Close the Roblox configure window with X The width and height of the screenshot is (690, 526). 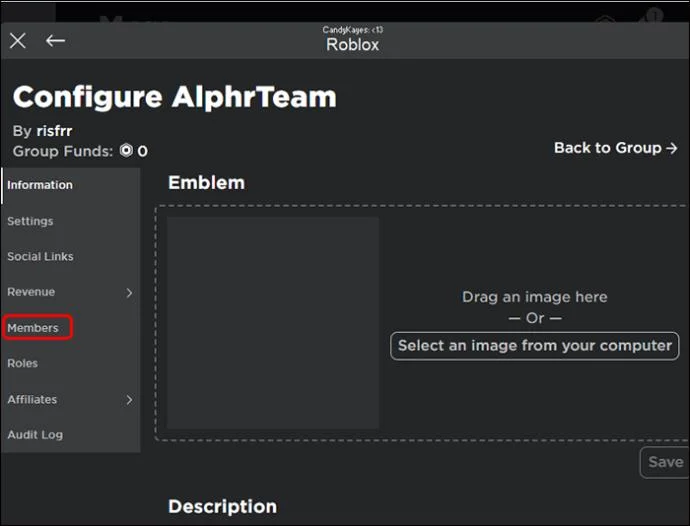18,41
